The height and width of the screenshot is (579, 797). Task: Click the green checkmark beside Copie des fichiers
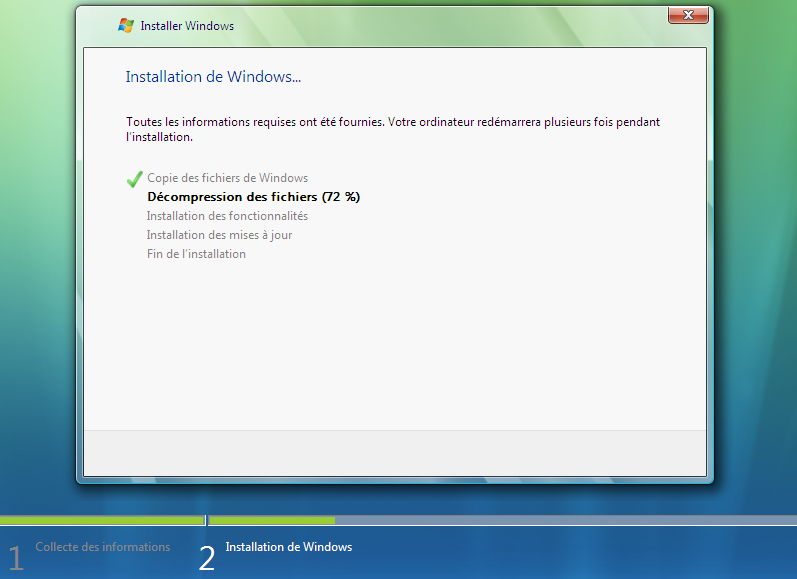click(x=135, y=179)
